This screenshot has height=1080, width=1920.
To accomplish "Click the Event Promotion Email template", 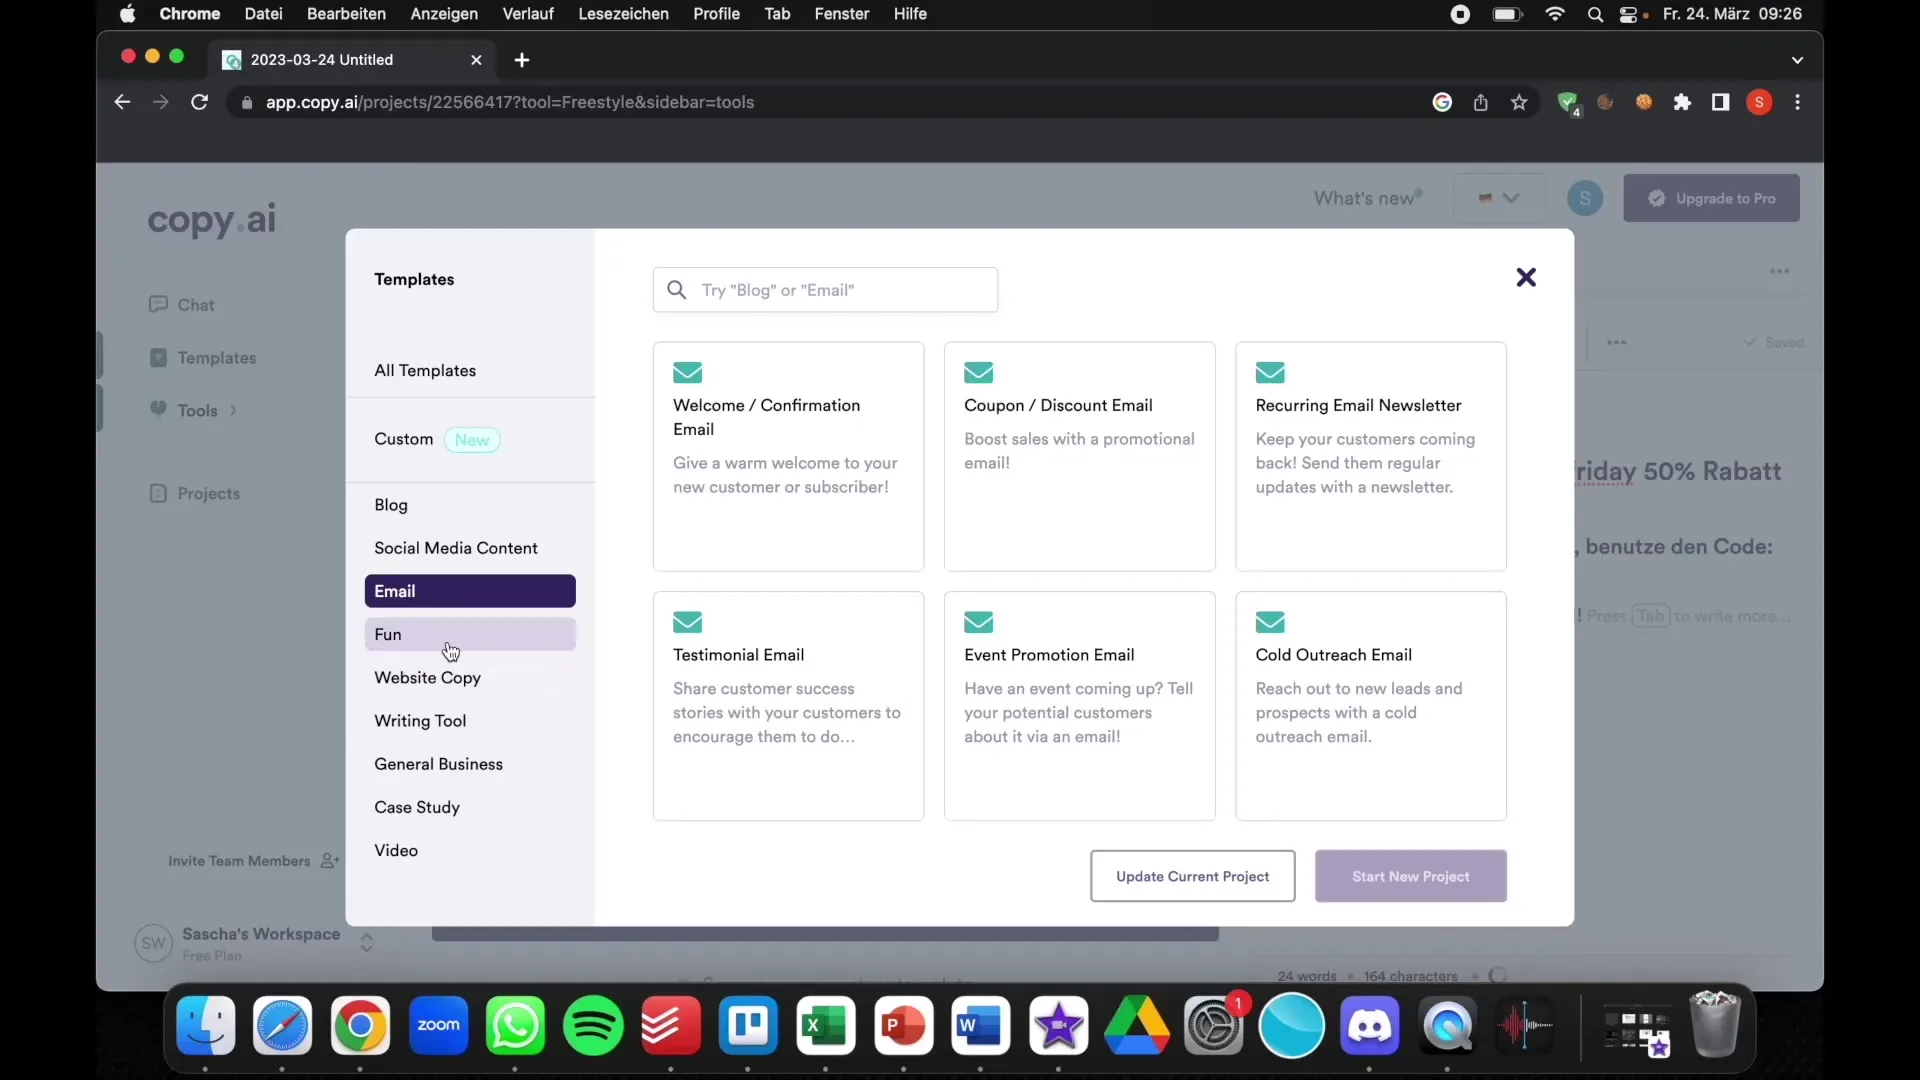I will pos(1079,704).
